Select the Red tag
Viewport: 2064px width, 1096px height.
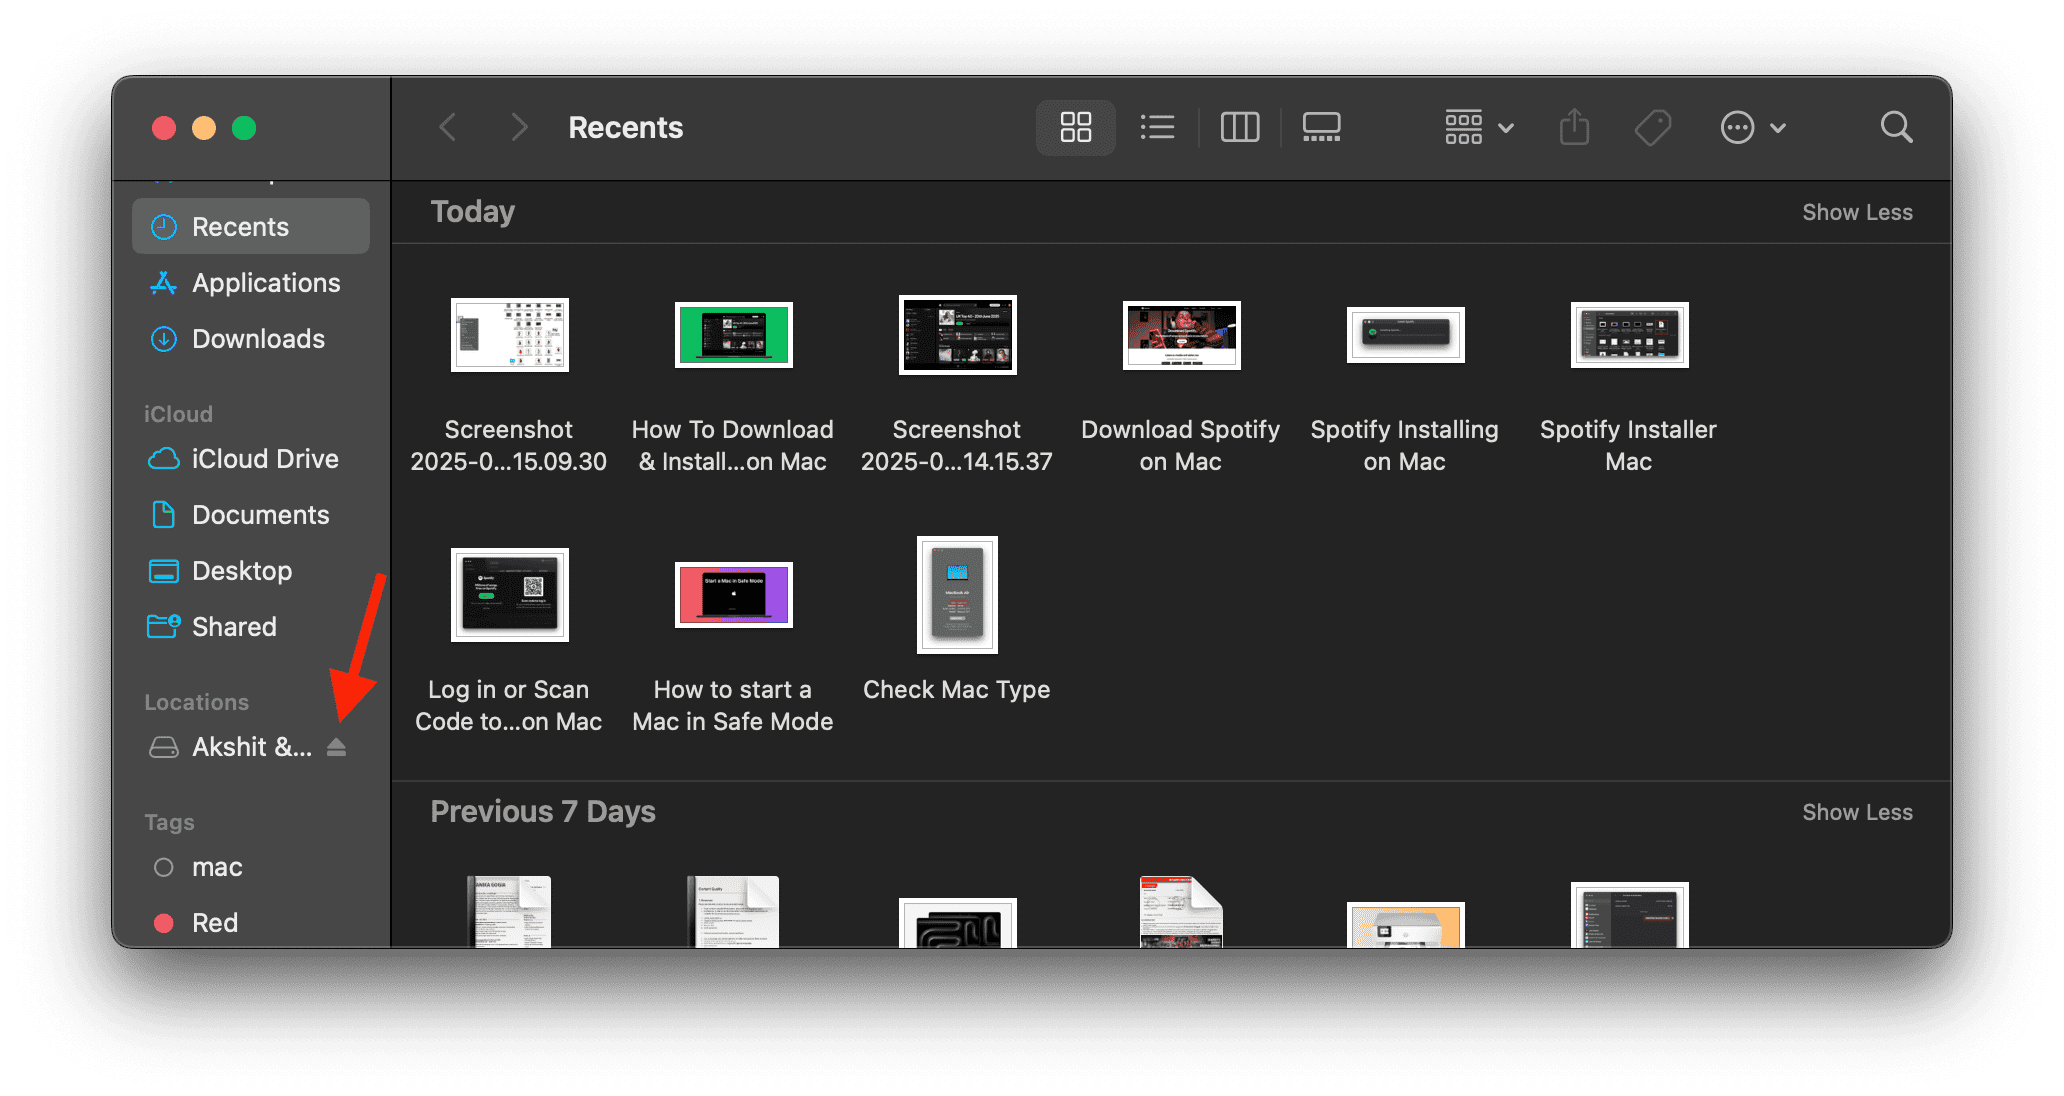pyautogui.click(x=214, y=923)
